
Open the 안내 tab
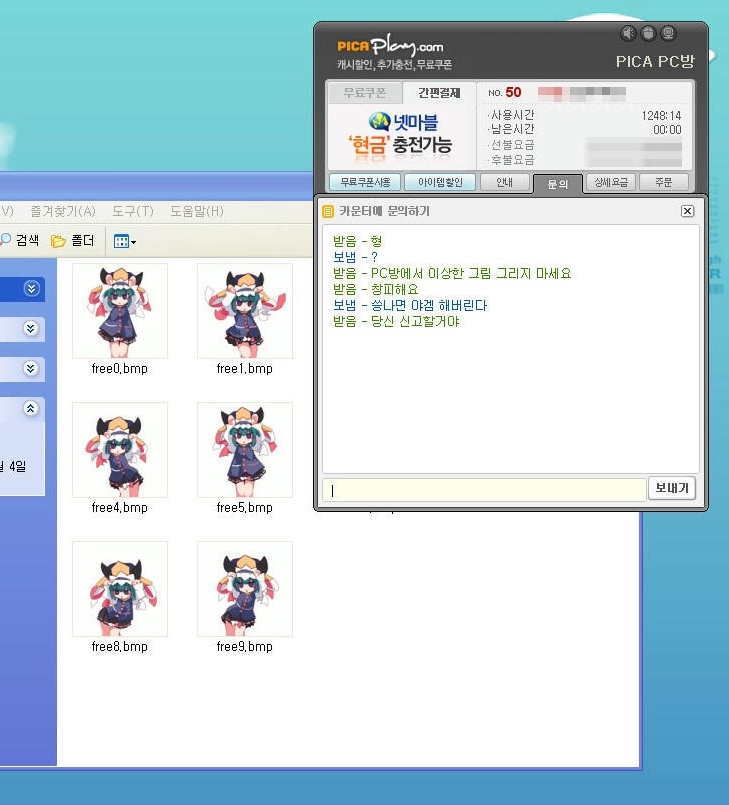tap(504, 182)
